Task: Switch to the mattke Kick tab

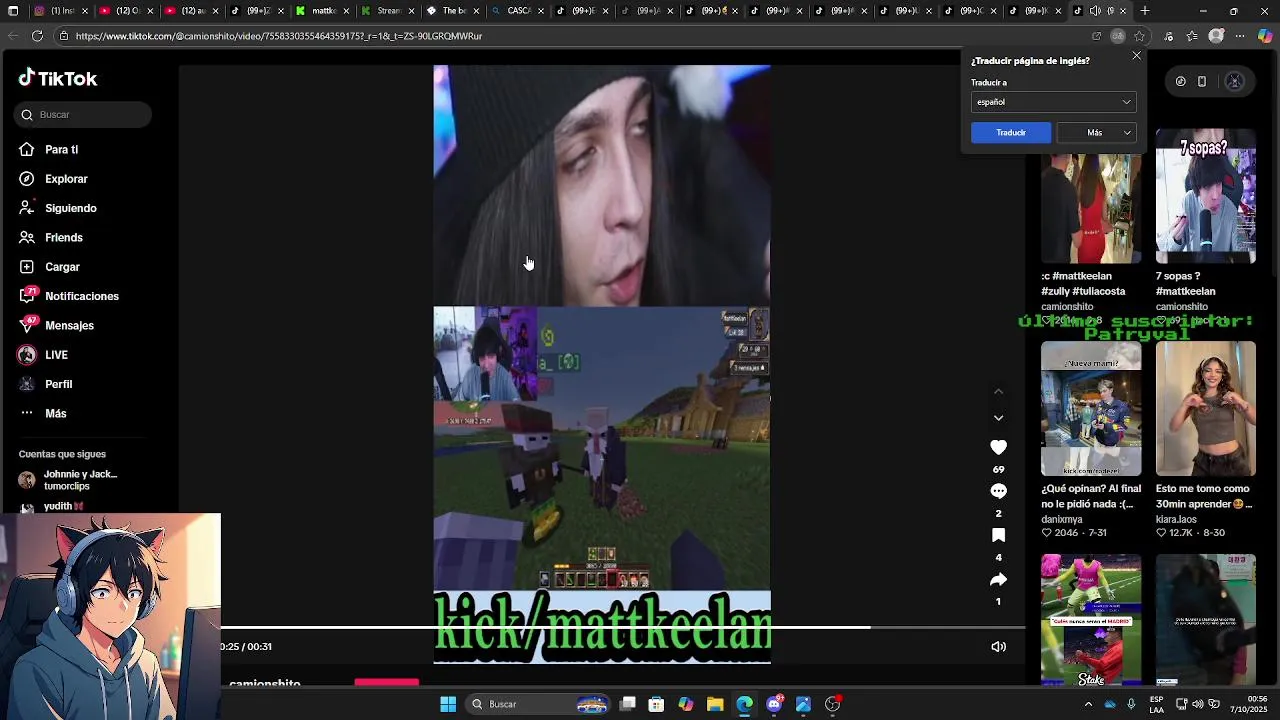Action: point(321,11)
